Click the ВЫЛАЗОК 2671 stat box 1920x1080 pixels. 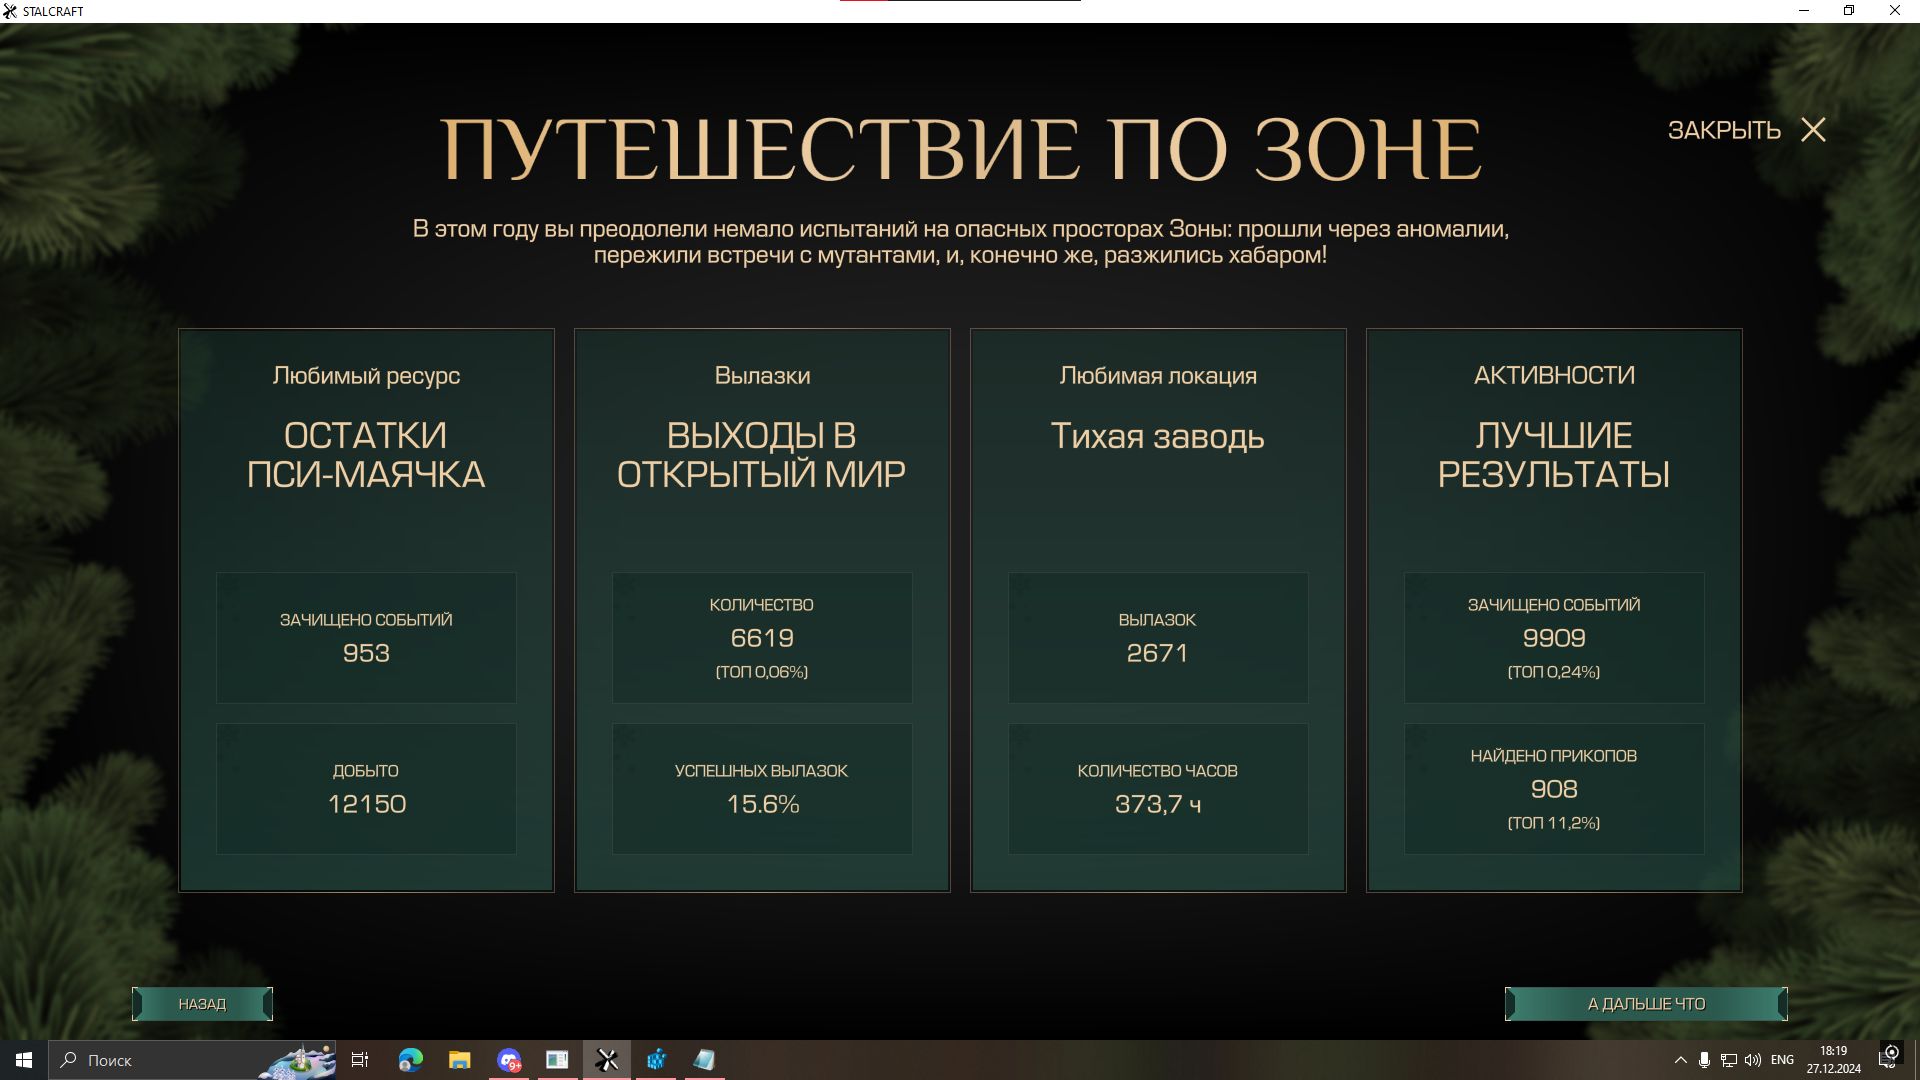(x=1158, y=638)
